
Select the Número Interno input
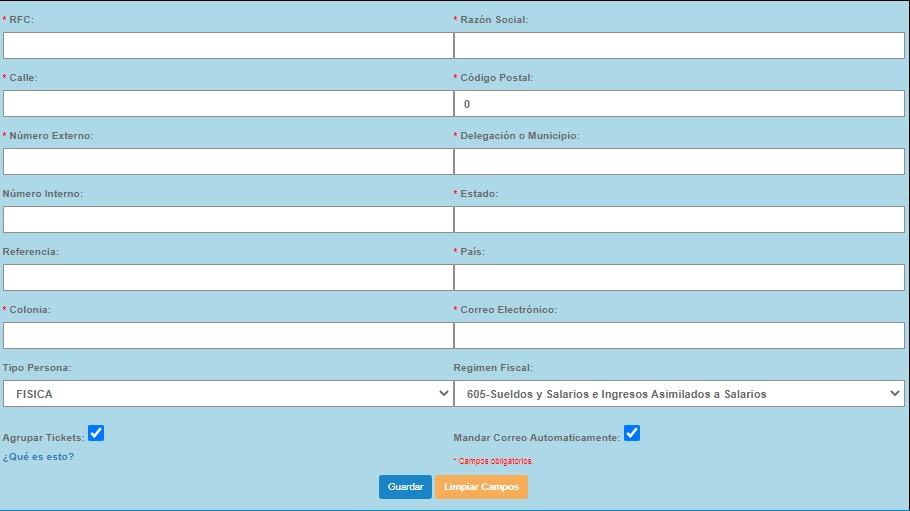[228, 220]
